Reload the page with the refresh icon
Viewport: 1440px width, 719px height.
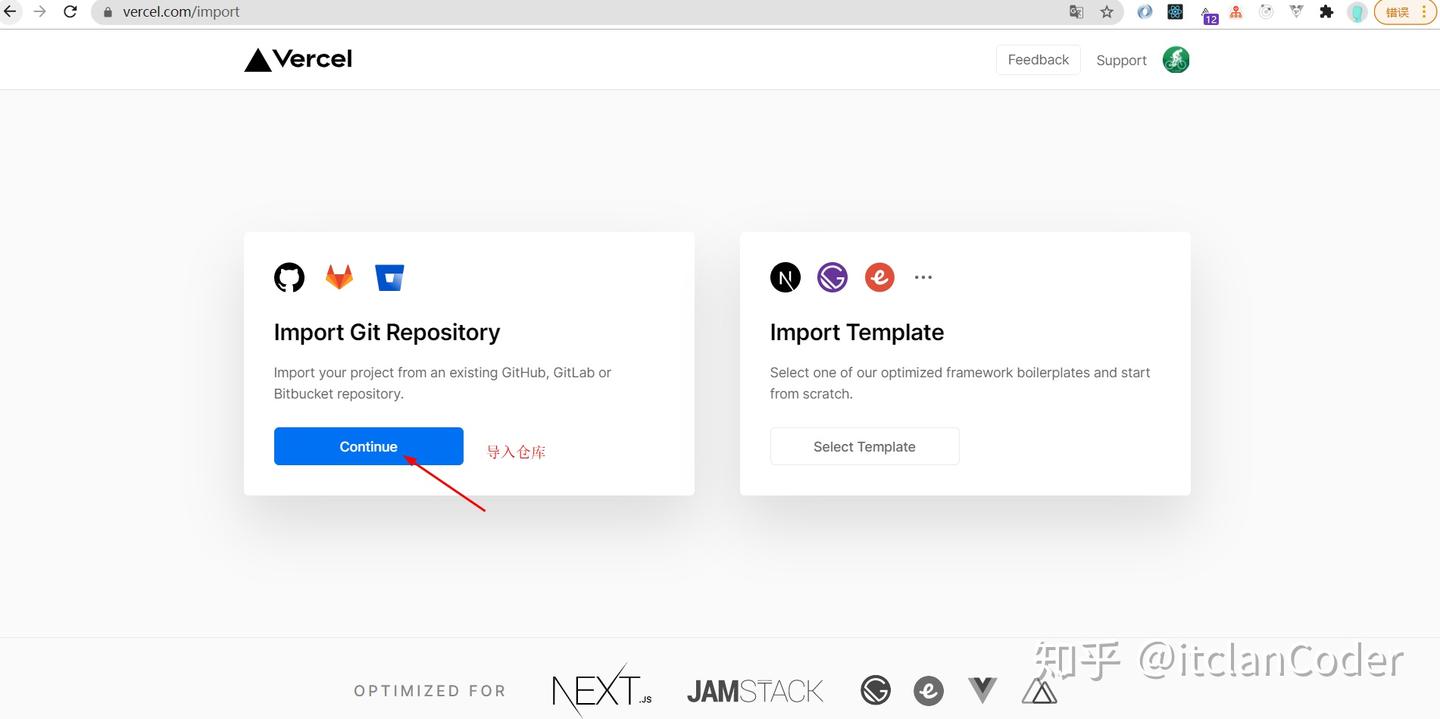click(x=70, y=12)
